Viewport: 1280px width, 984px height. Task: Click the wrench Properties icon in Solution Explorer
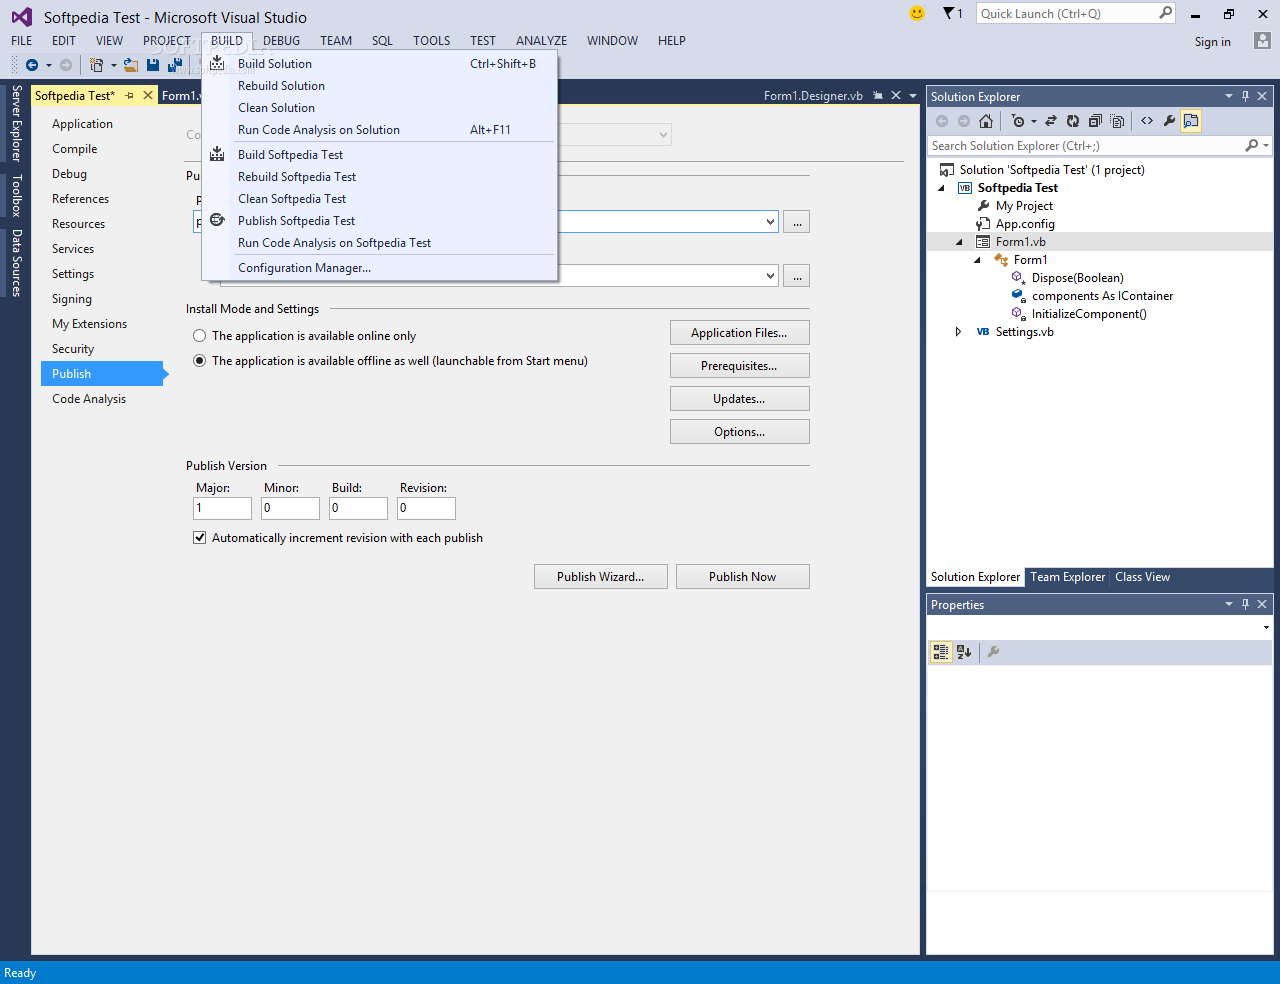coord(1169,121)
